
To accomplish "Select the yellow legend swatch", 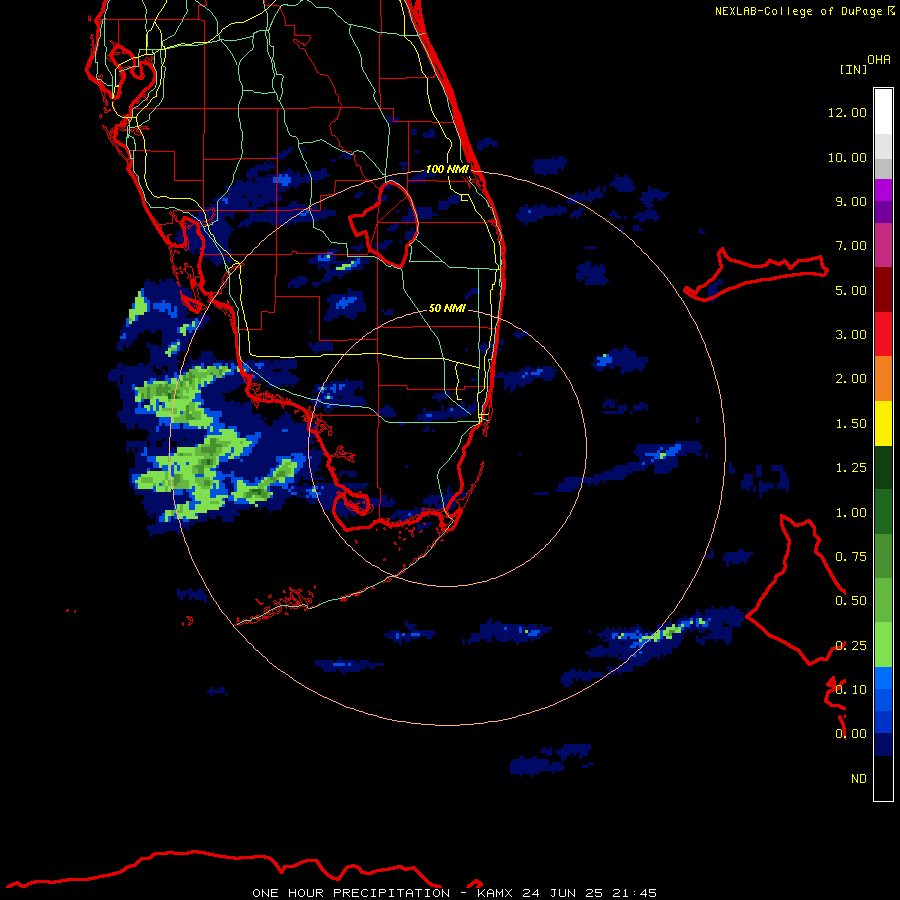I will pos(883,423).
